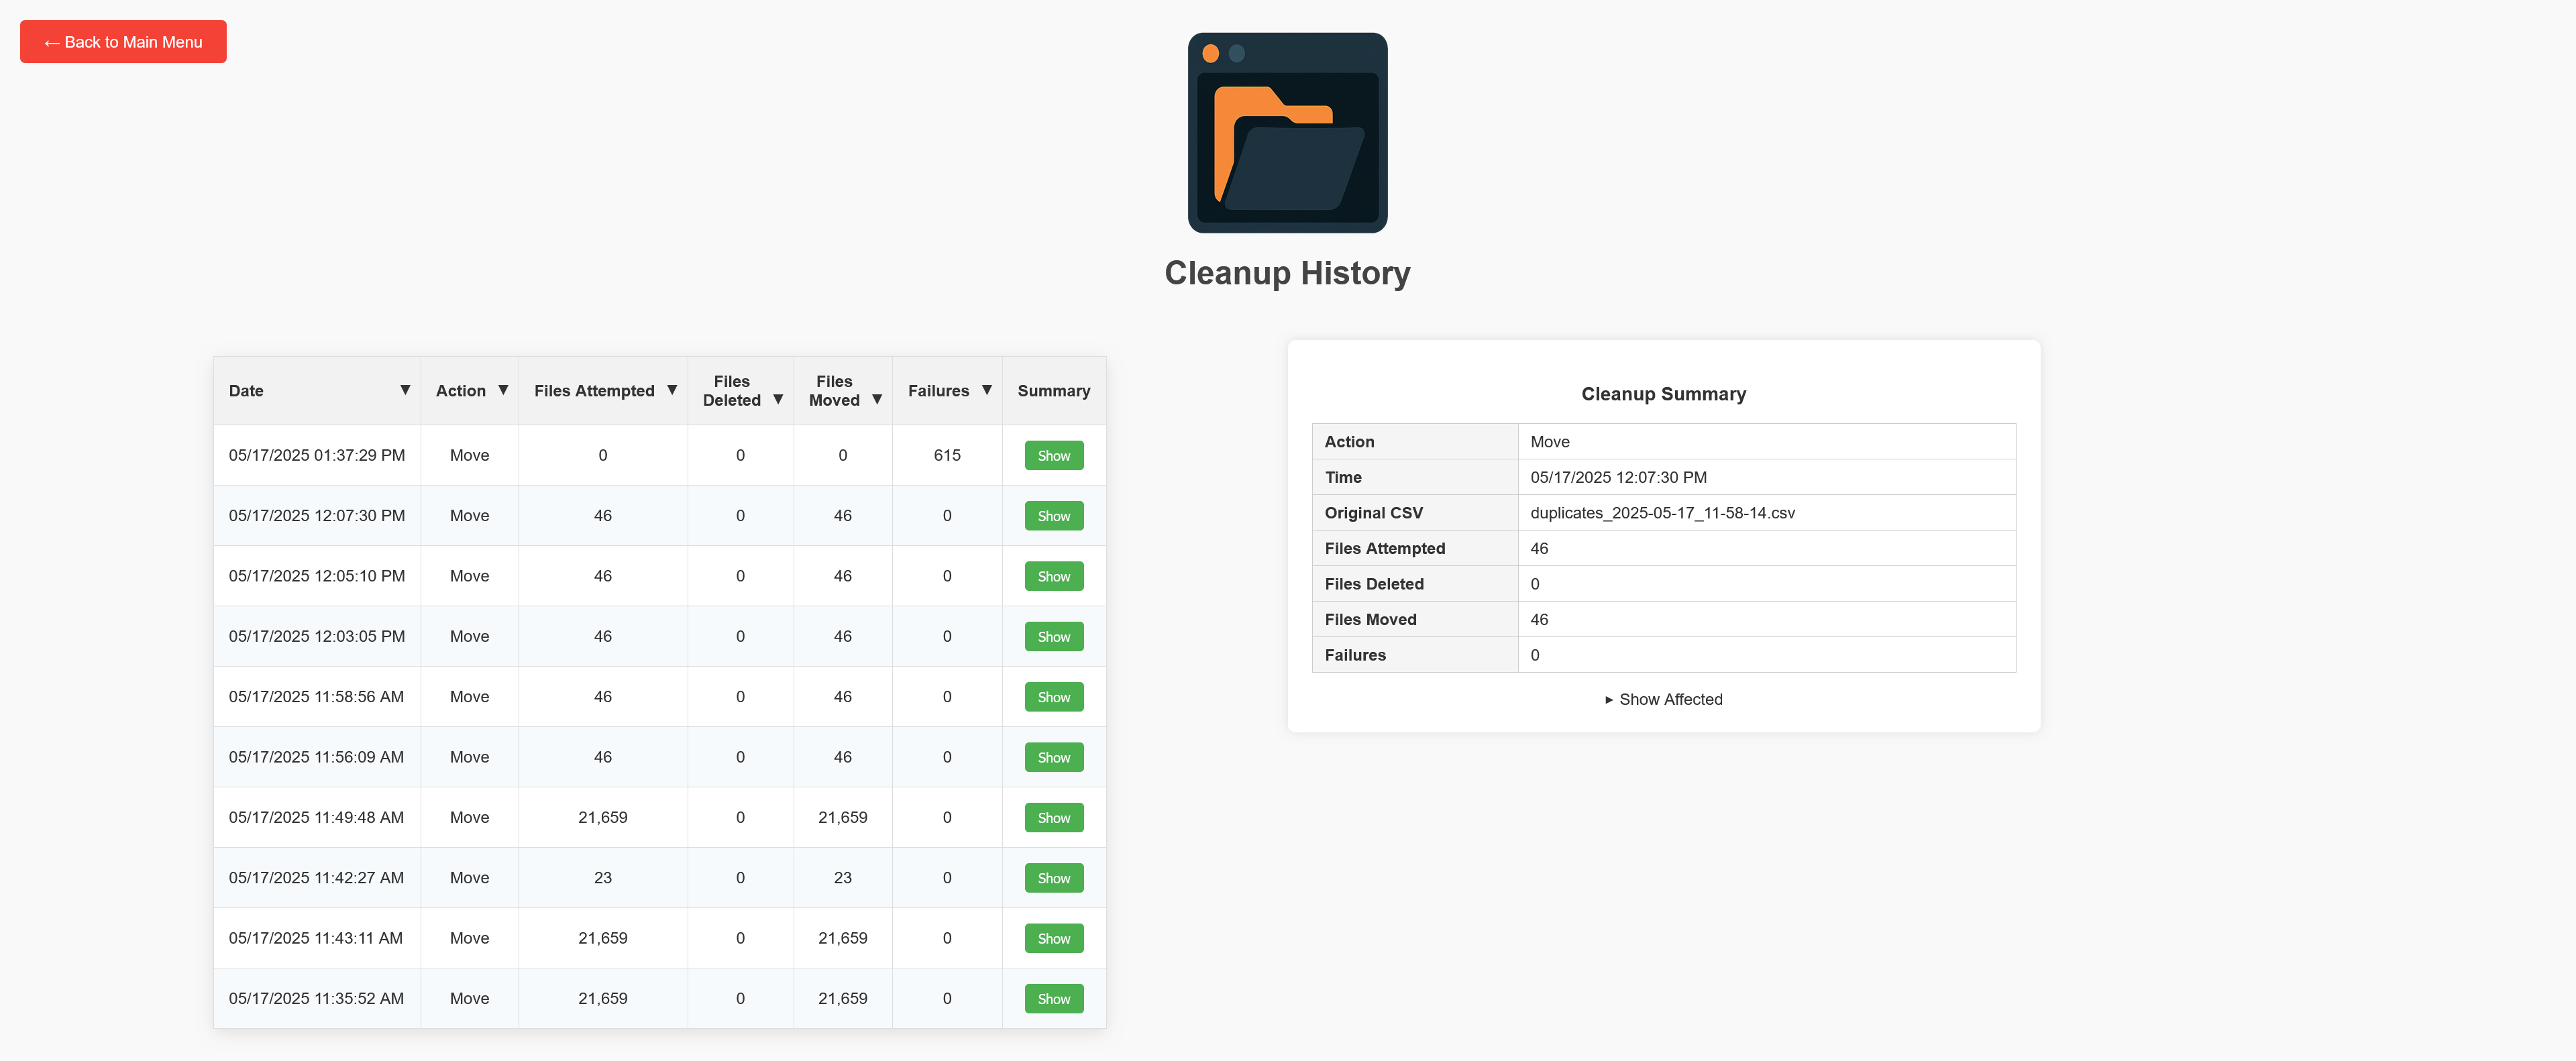2576x1061 pixels.
Task: Sort by Failures column arrow
Action: [x=986, y=390]
